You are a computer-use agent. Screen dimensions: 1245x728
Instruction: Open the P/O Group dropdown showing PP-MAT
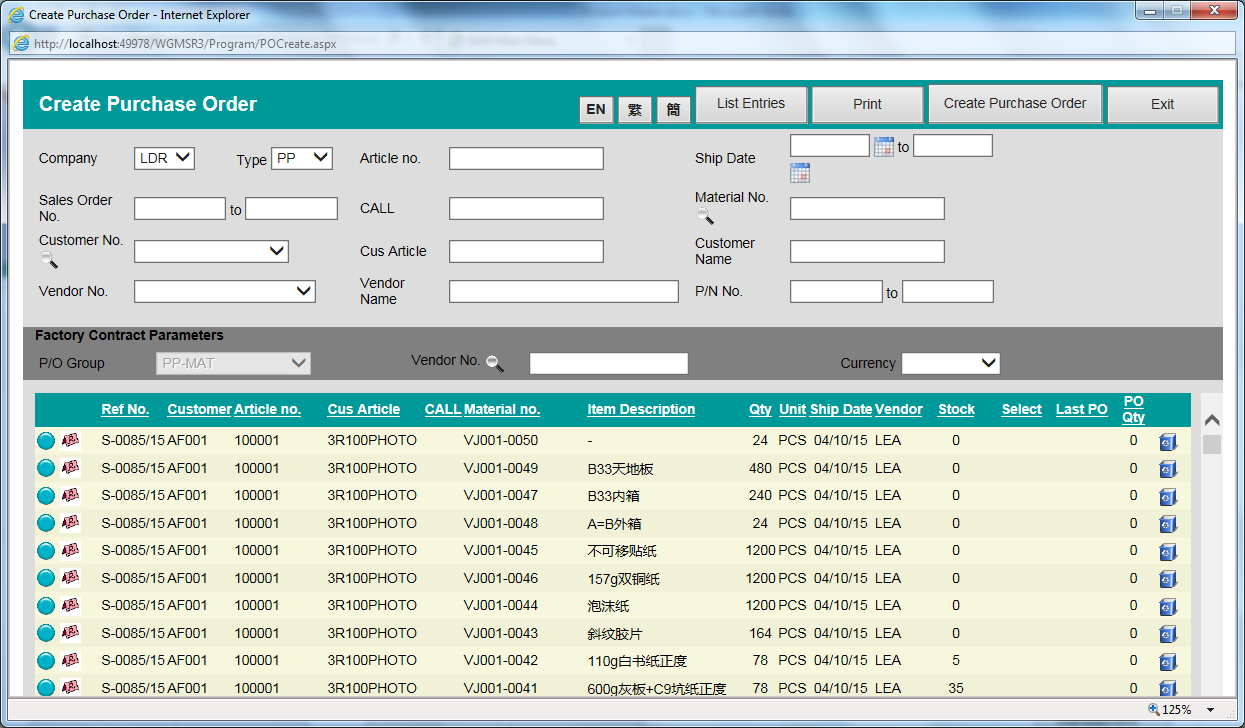233,363
